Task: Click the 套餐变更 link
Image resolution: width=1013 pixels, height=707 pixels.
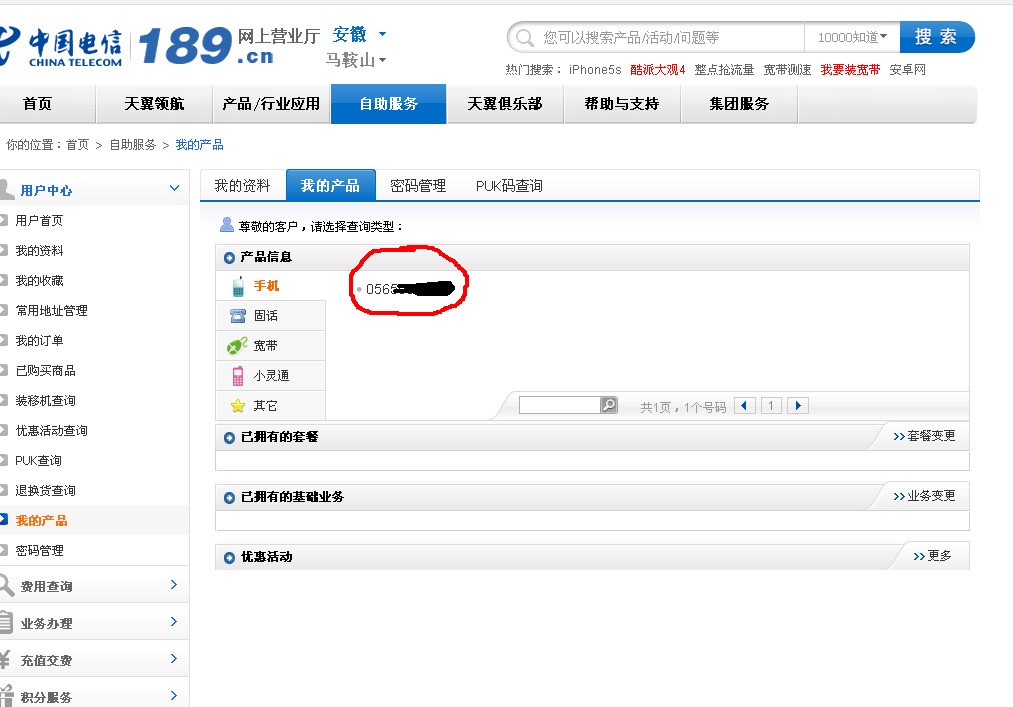Action: tap(925, 436)
